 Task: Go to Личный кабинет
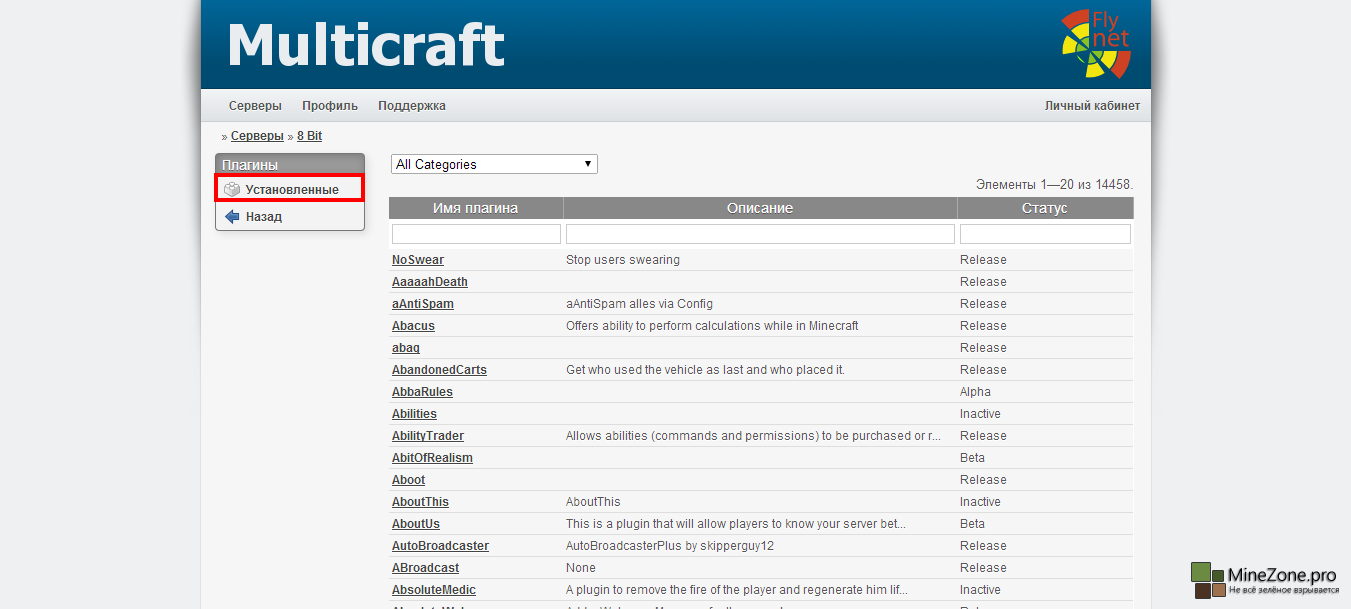tap(1092, 106)
